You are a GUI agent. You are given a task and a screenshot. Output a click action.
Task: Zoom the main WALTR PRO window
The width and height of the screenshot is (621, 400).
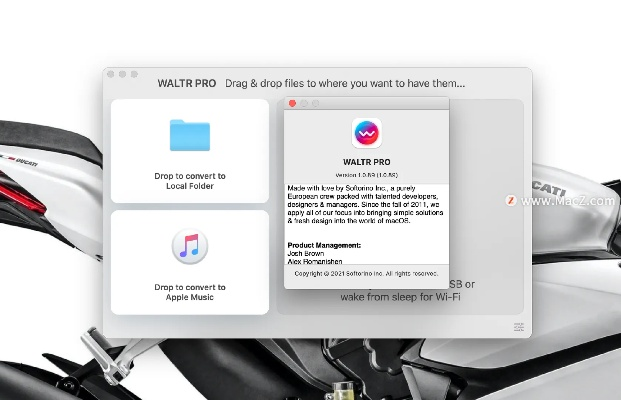pyautogui.click(x=133, y=74)
